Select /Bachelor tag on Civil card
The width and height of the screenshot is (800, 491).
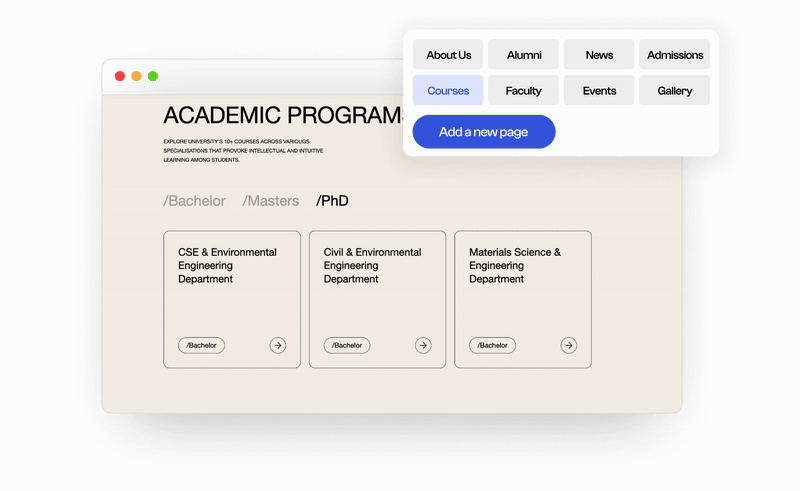tap(347, 346)
